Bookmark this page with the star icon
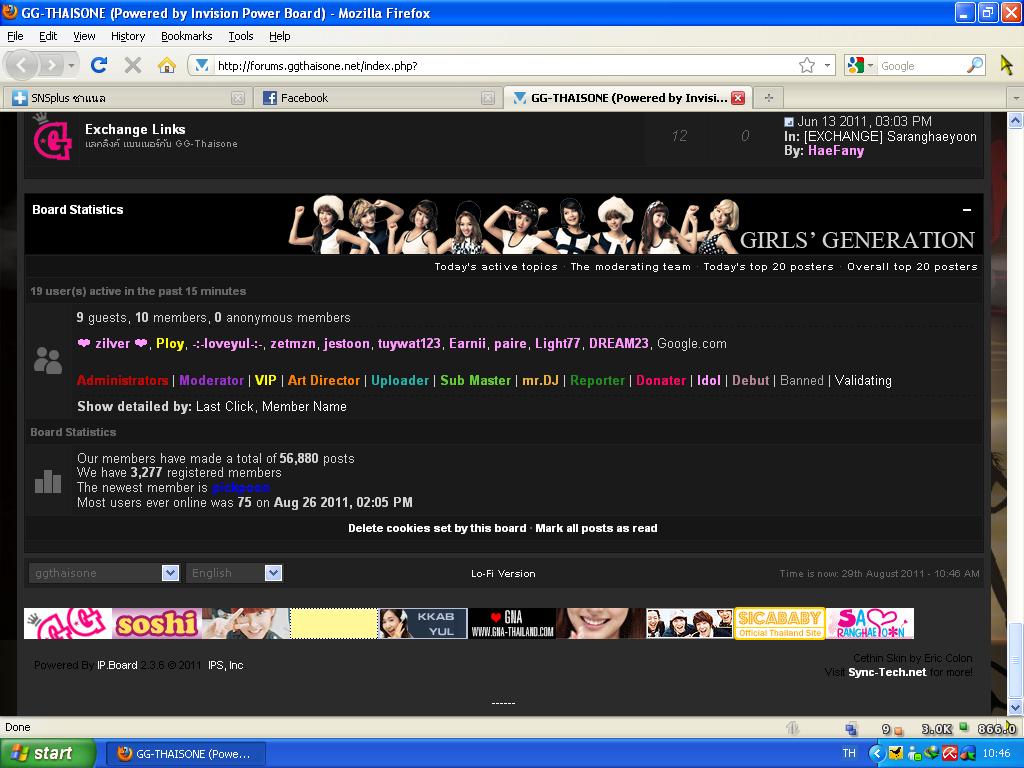Screen dimensions: 1024x768 coord(807,65)
